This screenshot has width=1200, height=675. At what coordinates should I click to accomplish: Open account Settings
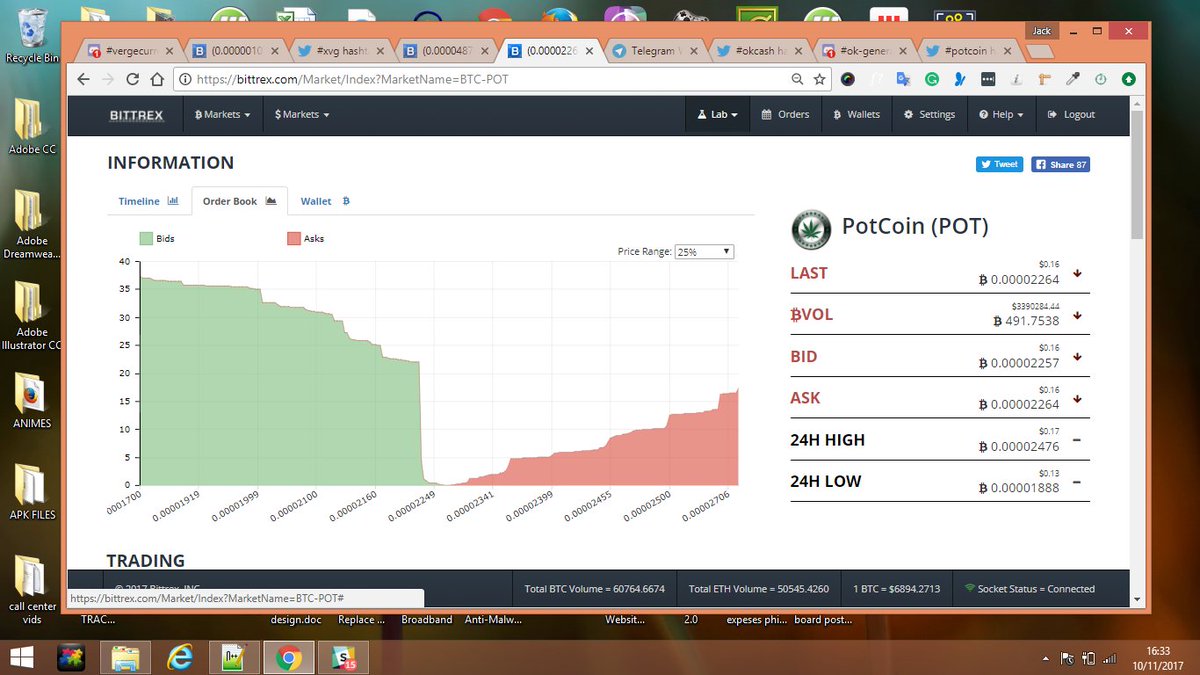coord(929,115)
